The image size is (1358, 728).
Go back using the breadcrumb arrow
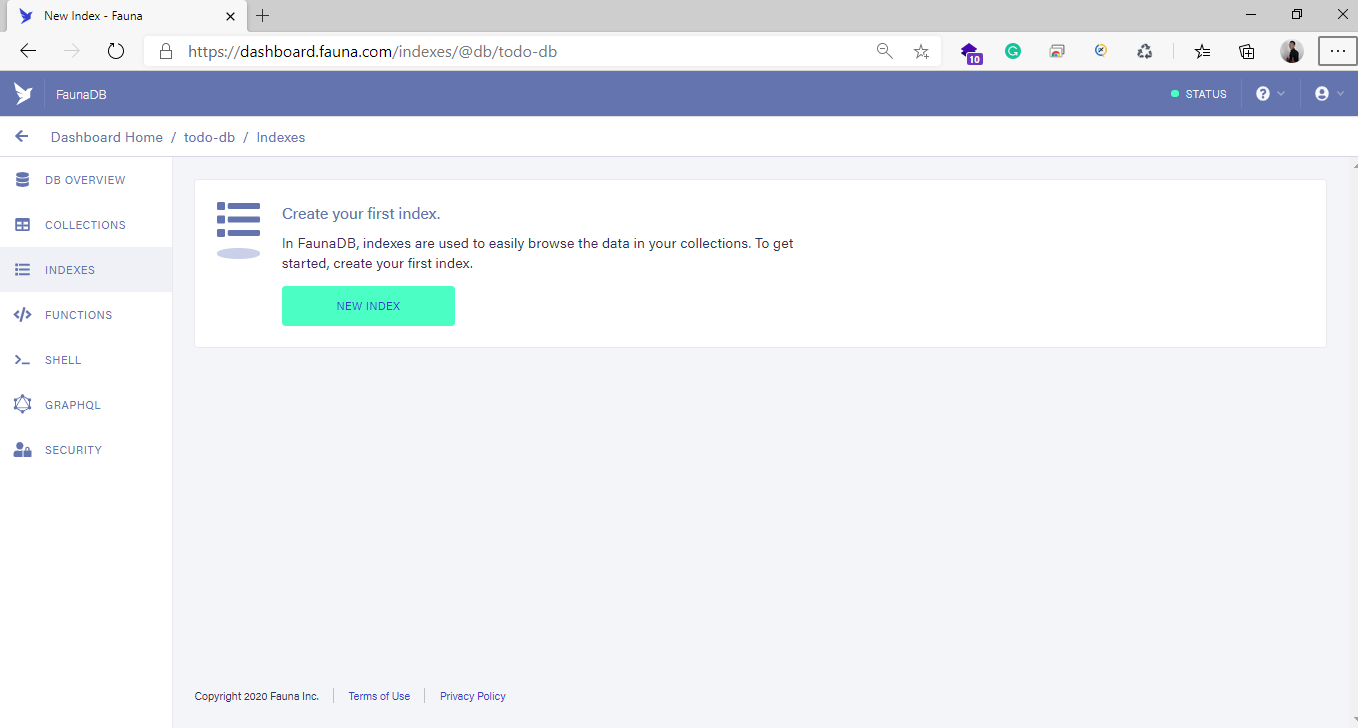pyautogui.click(x=22, y=137)
